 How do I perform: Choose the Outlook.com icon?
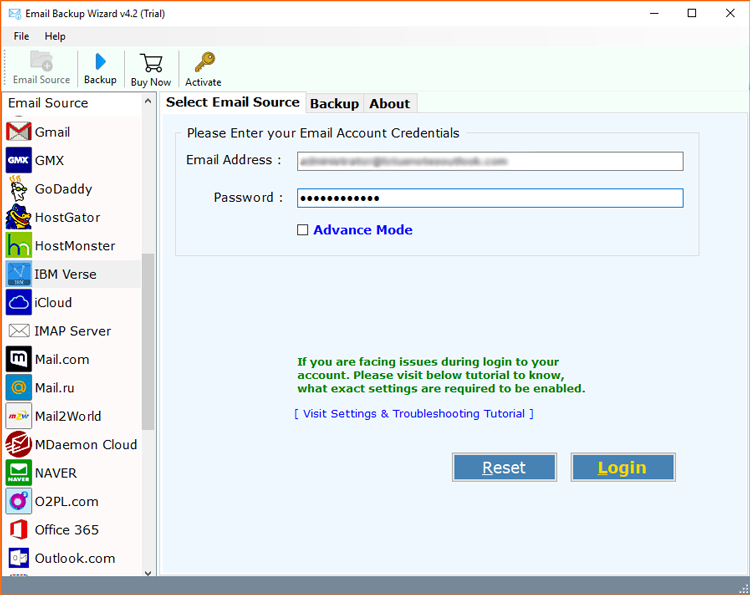click(19, 558)
